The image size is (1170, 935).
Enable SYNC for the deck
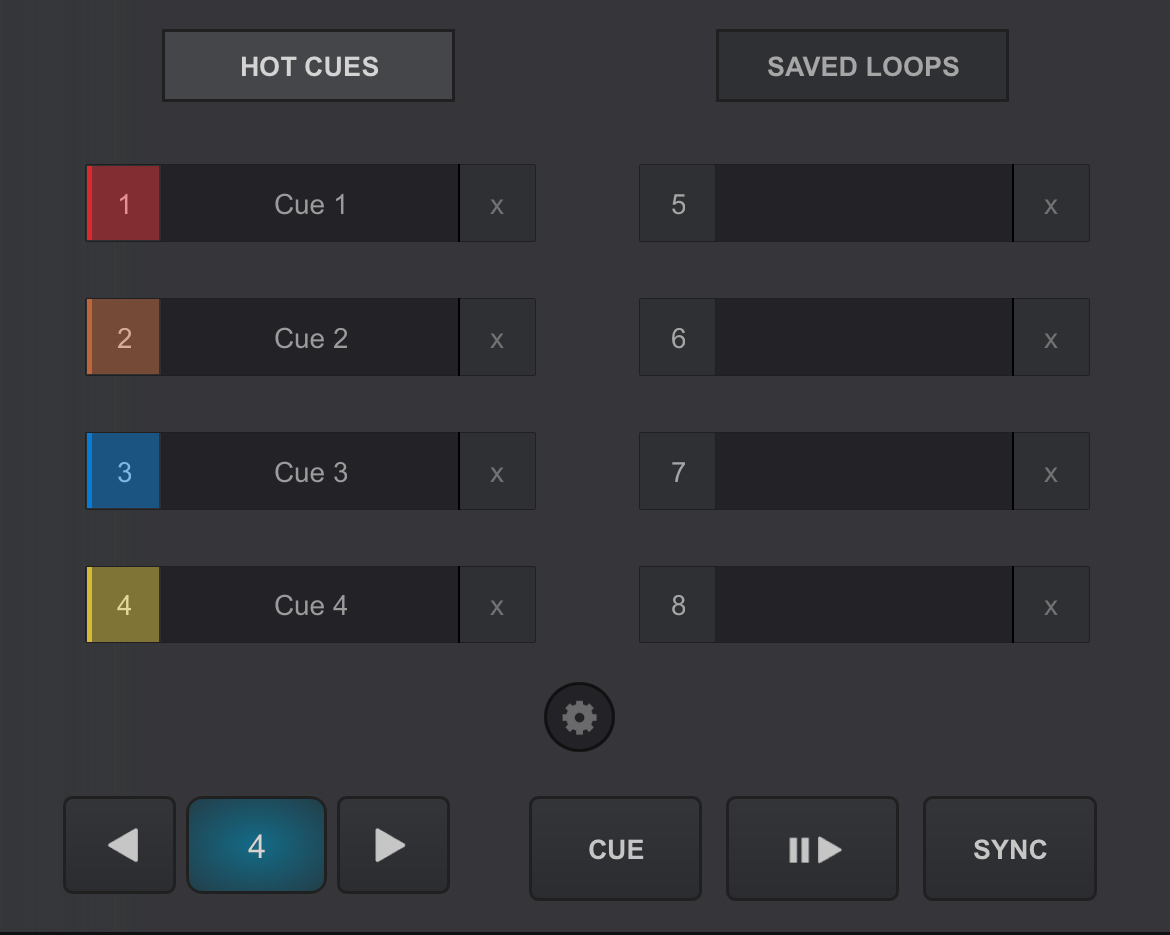tap(1009, 849)
